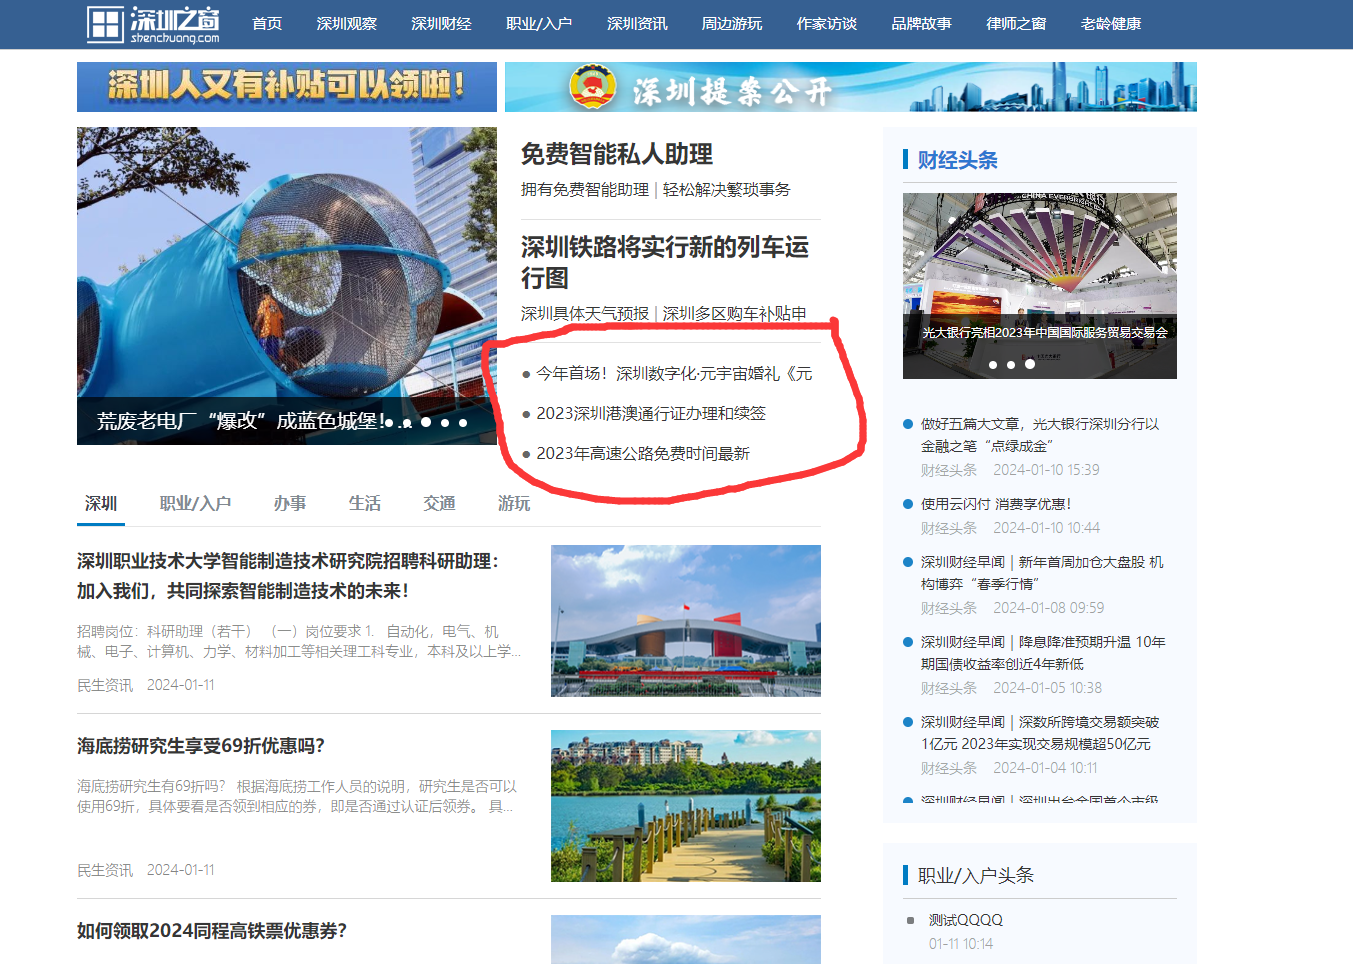1353x964 pixels.
Task: Click the lakeside boardwalk article thumbnail
Action: tap(686, 806)
